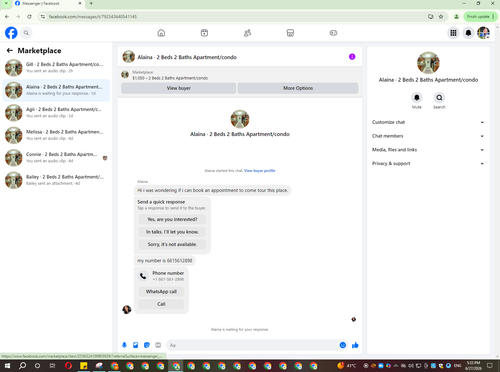Open the Video tab icon
The image size is (500, 372).
204,33
